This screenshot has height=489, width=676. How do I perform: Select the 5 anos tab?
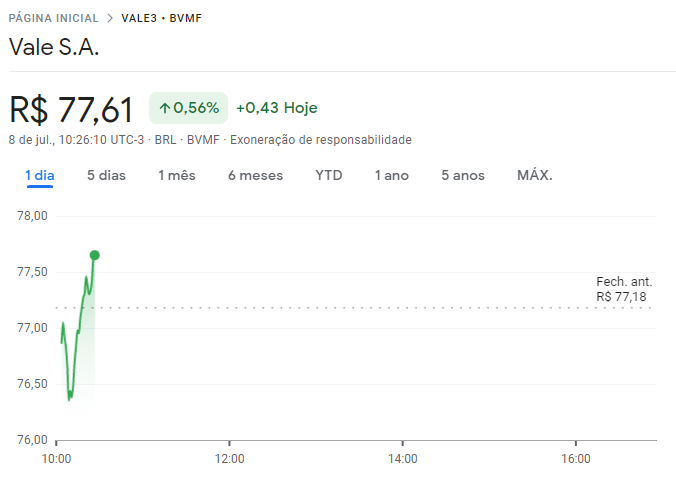[463, 175]
